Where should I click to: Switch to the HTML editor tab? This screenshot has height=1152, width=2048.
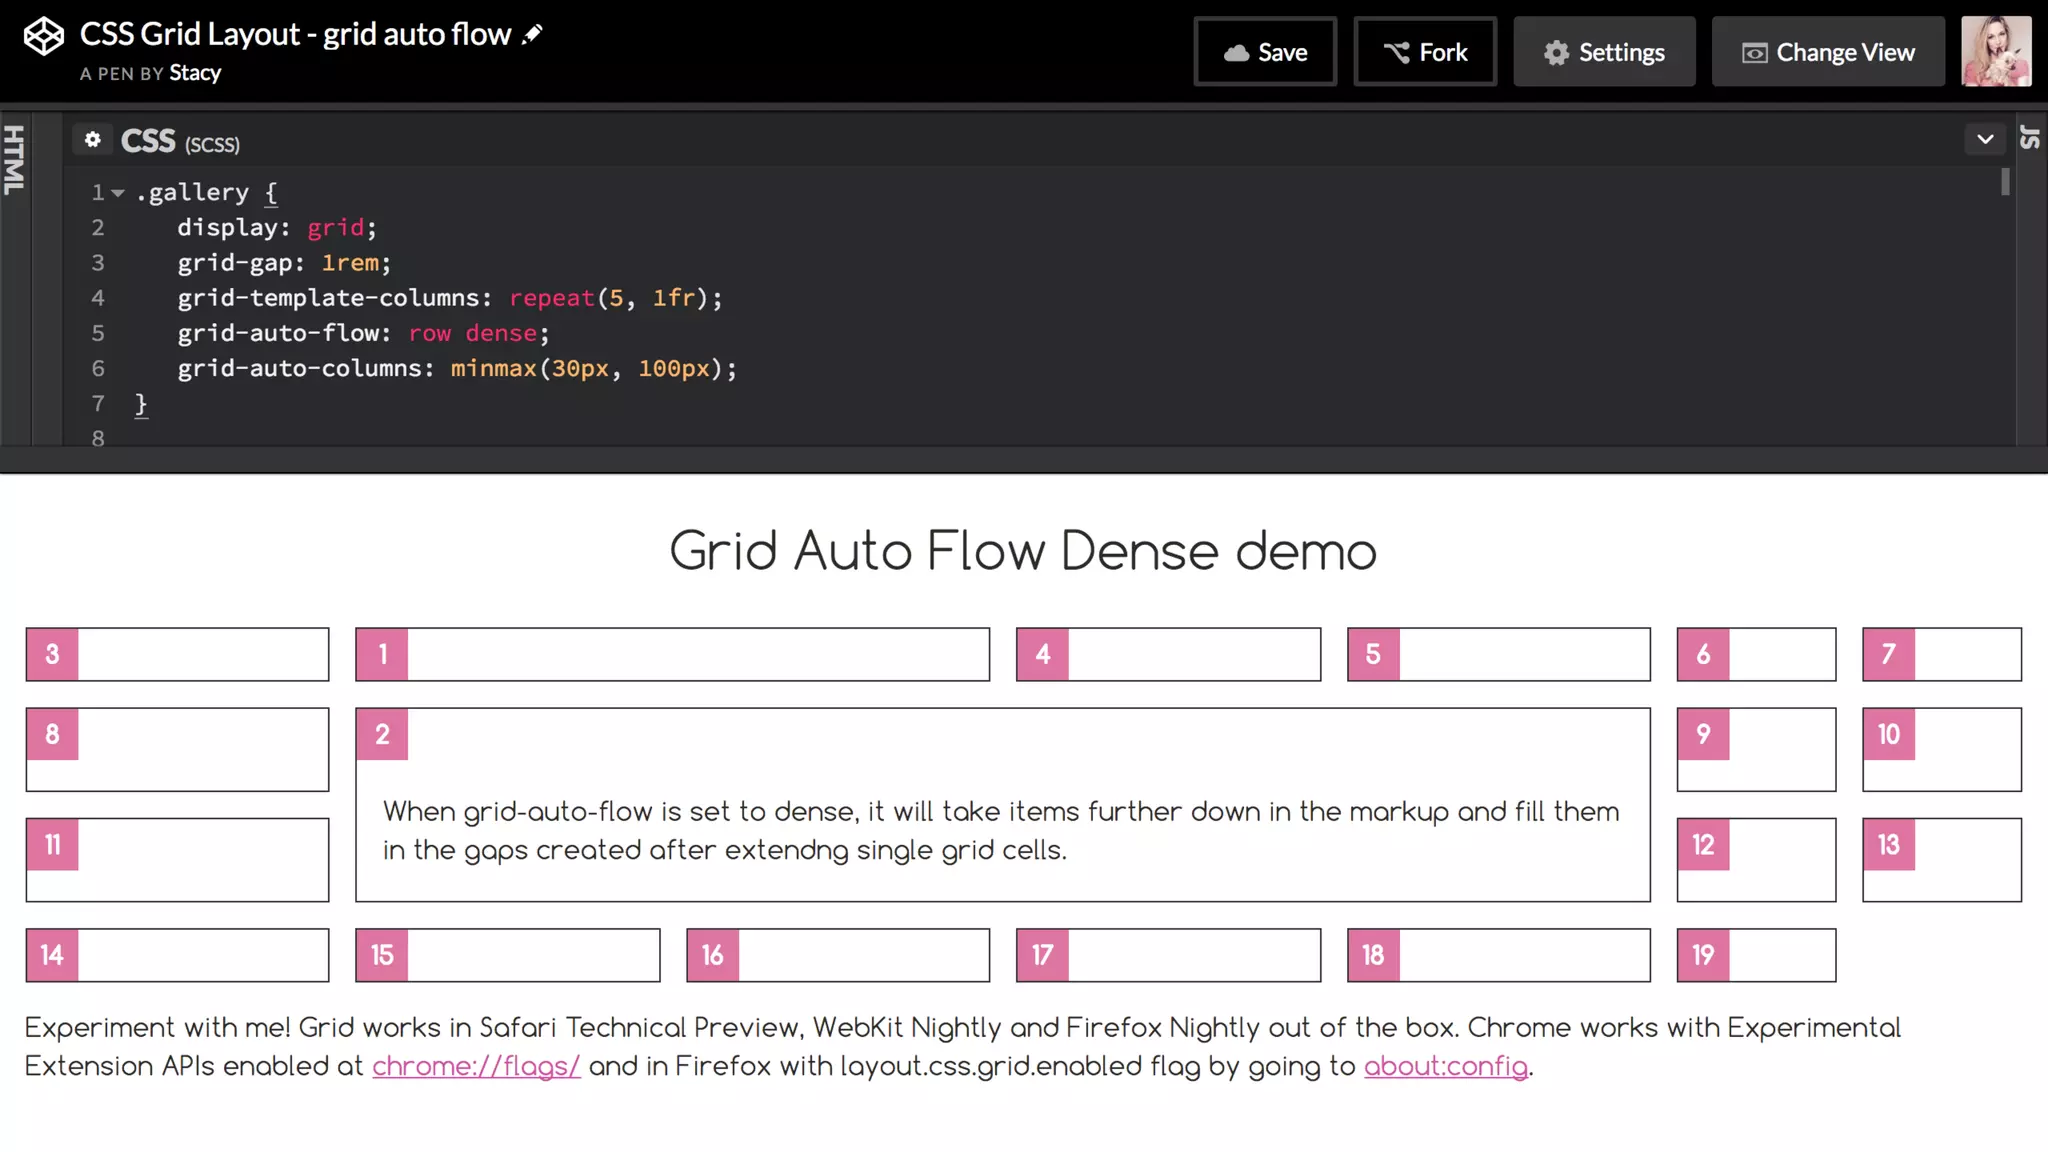pyautogui.click(x=14, y=160)
